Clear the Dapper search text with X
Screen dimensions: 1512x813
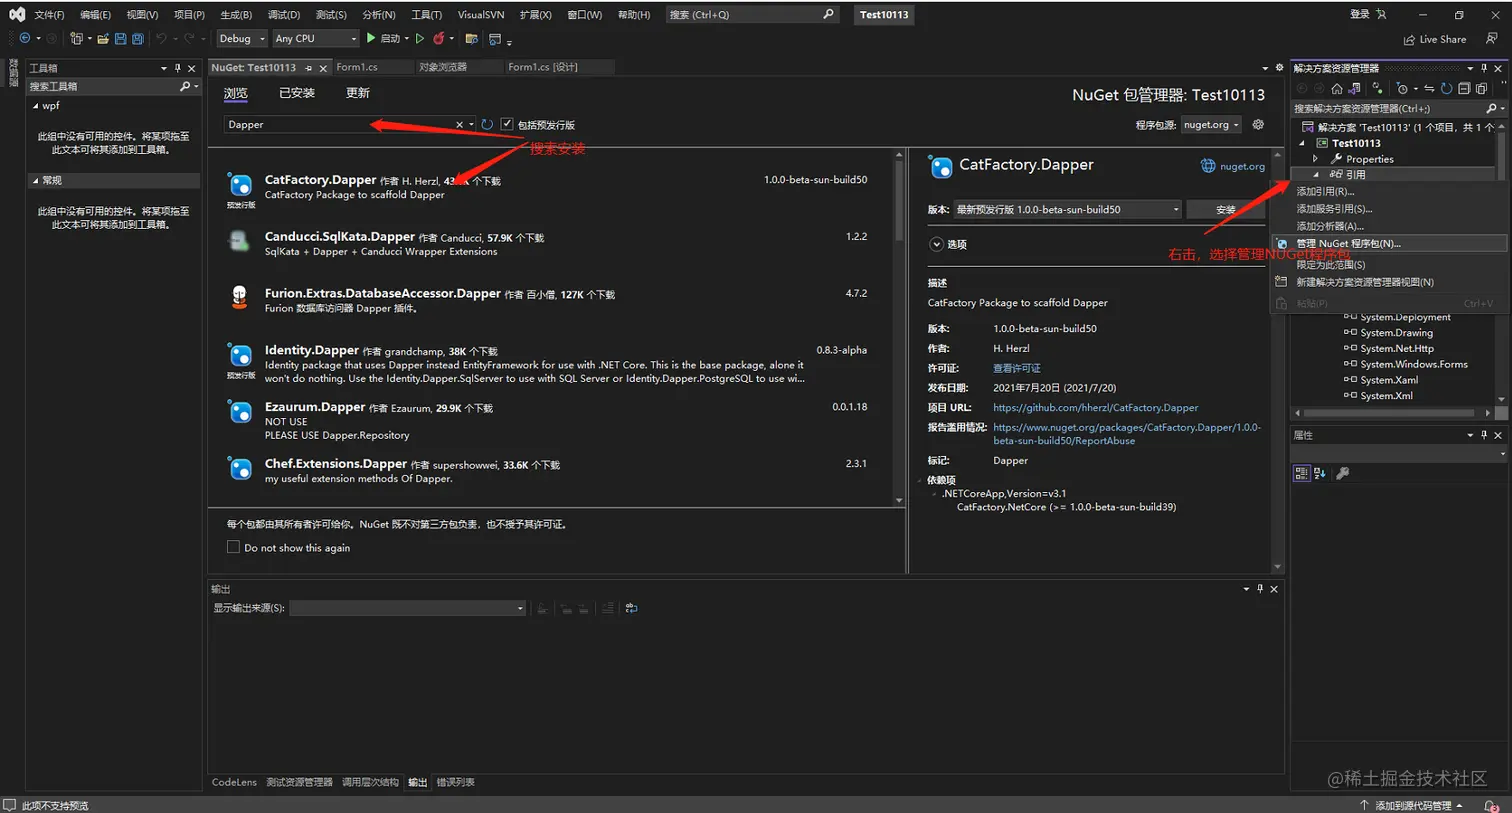pyautogui.click(x=459, y=125)
